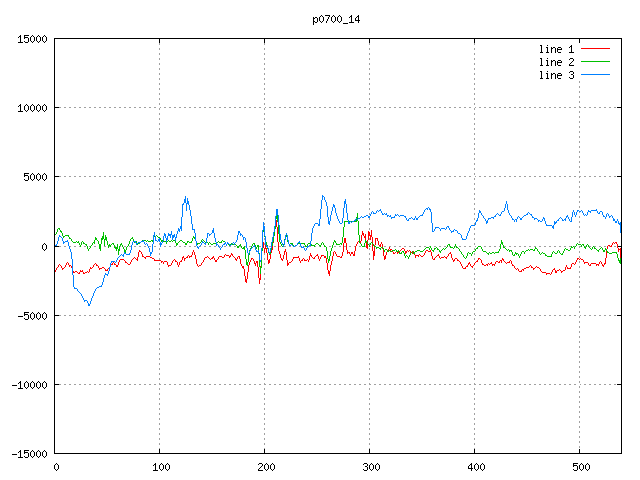The width and height of the screenshot is (640, 480).
Task: Click the -5000 y-axis tick label
Action: click(32, 315)
